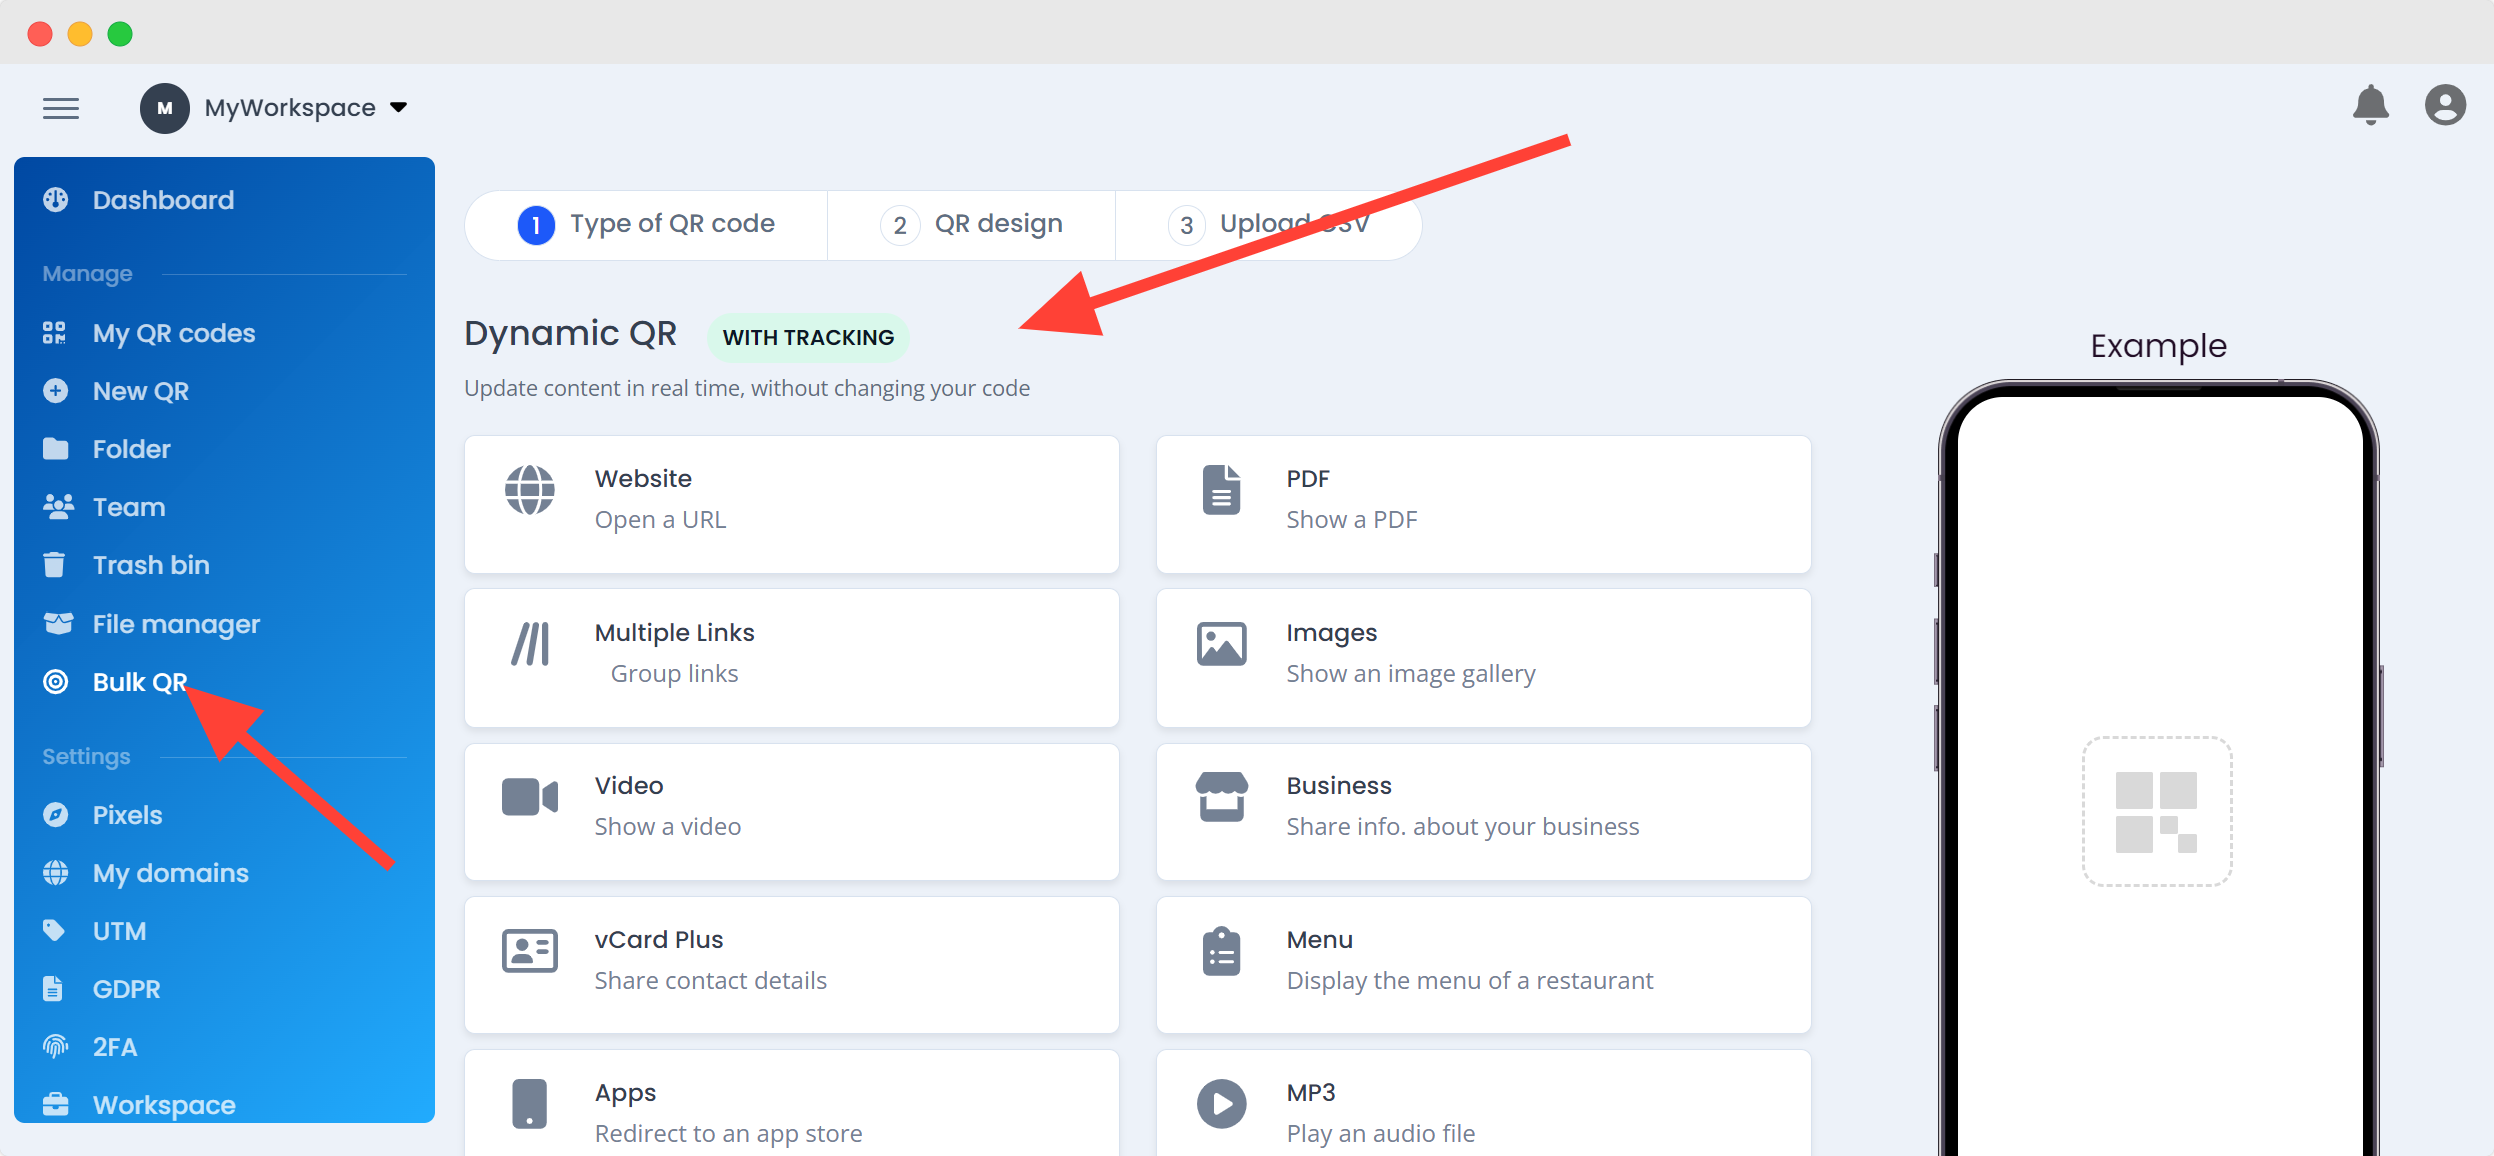Choose the vCard Plus option
Image resolution: width=2494 pixels, height=1156 pixels.
pos(790,963)
